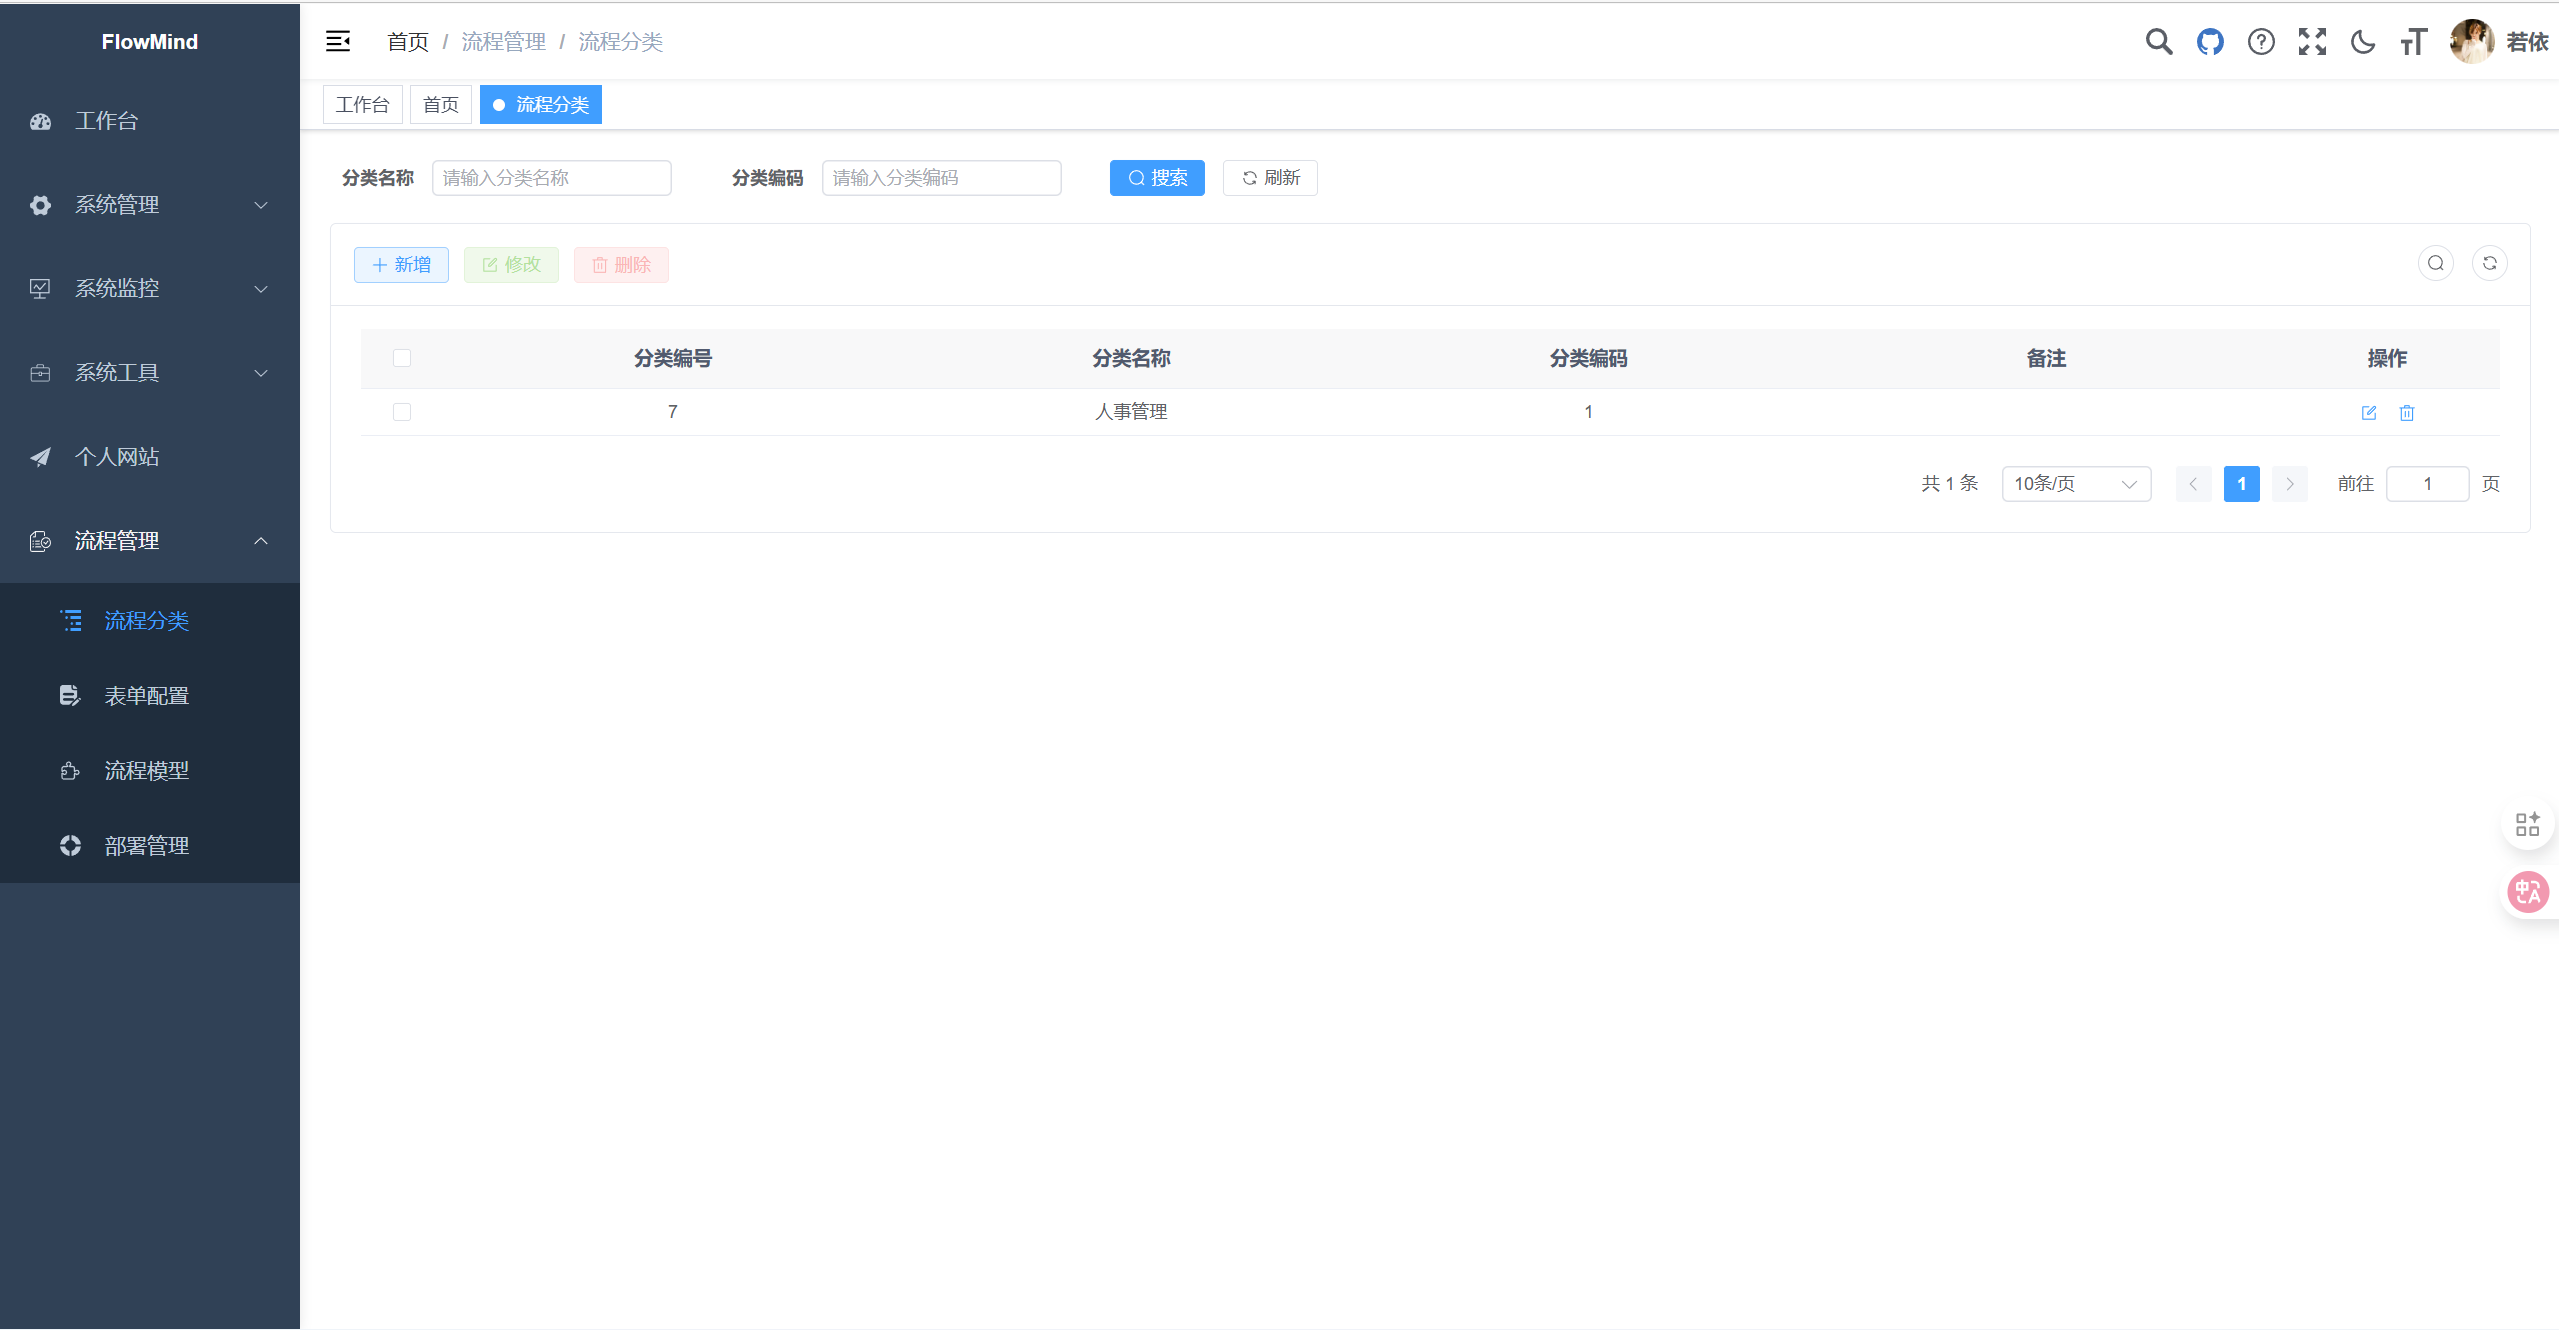Check the 人事管理 row checkbox
This screenshot has width=2559, height=1330.
(x=402, y=412)
